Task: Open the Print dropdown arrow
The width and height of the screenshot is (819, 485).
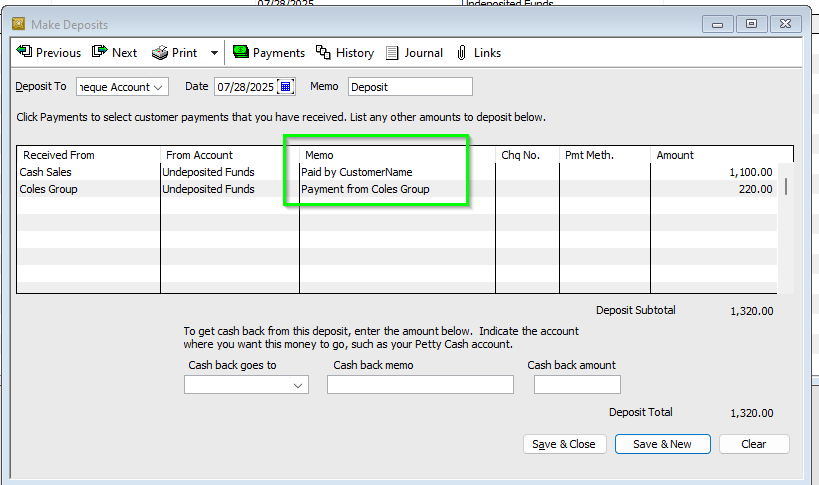Action: [x=214, y=53]
